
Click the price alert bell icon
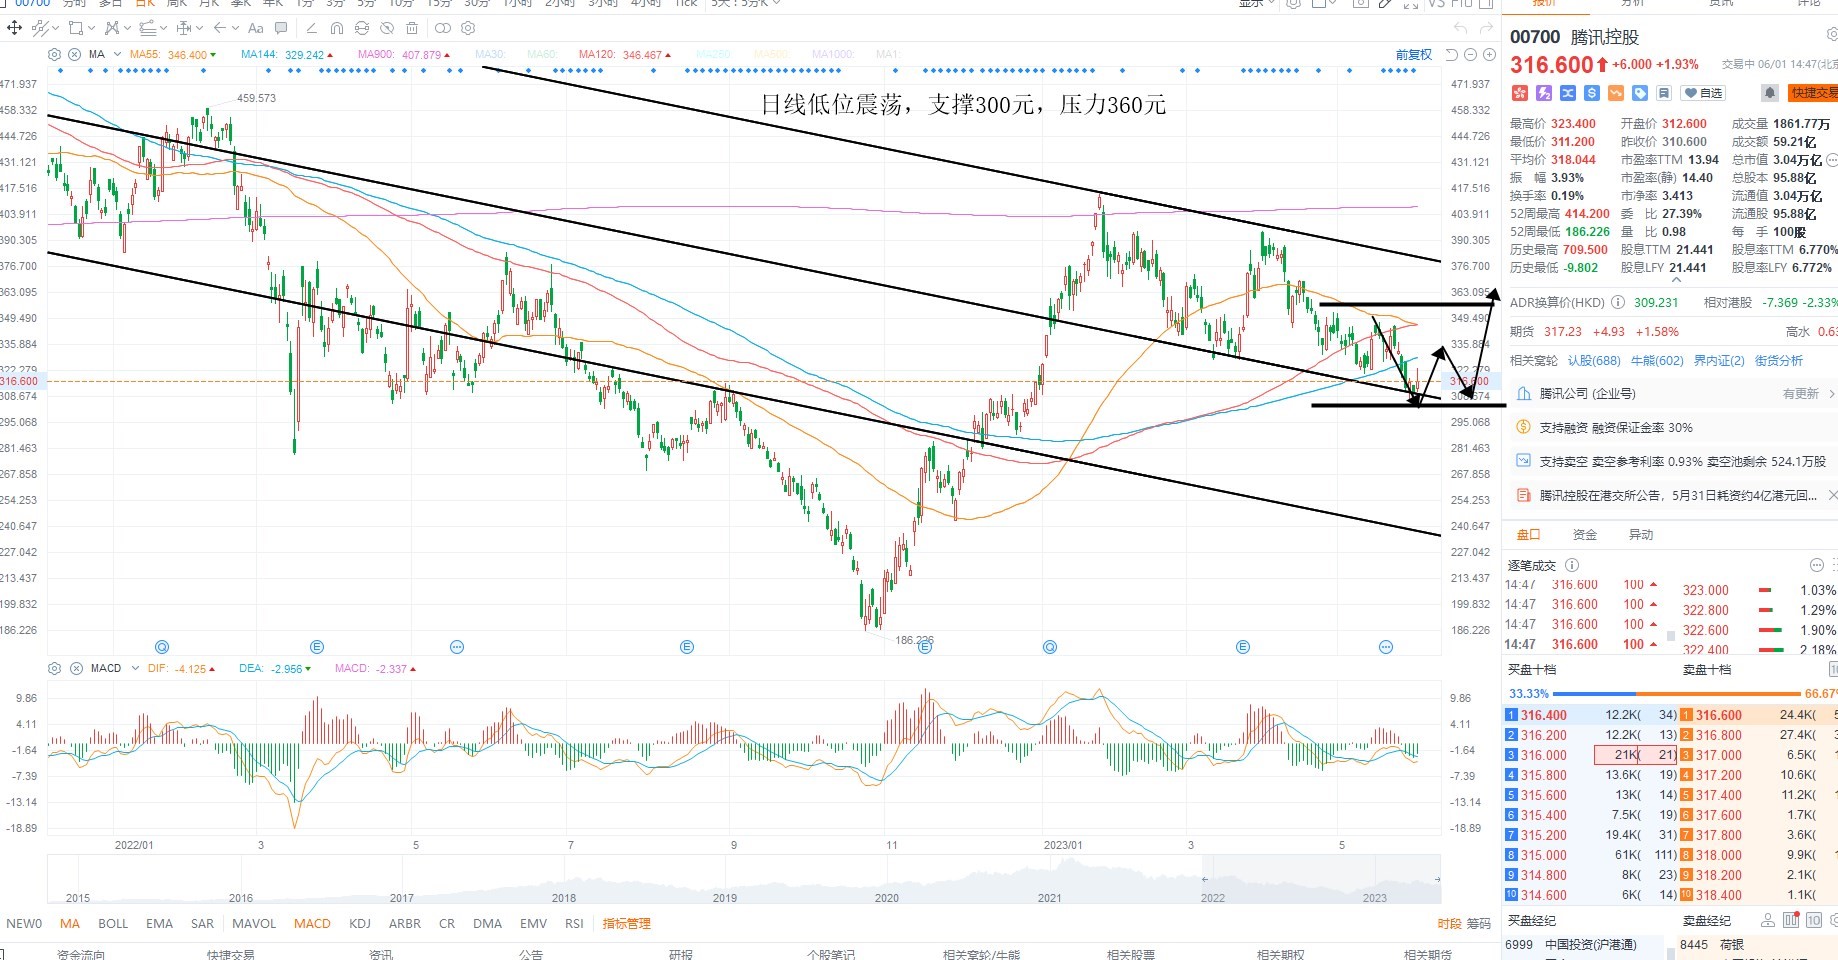1770,93
